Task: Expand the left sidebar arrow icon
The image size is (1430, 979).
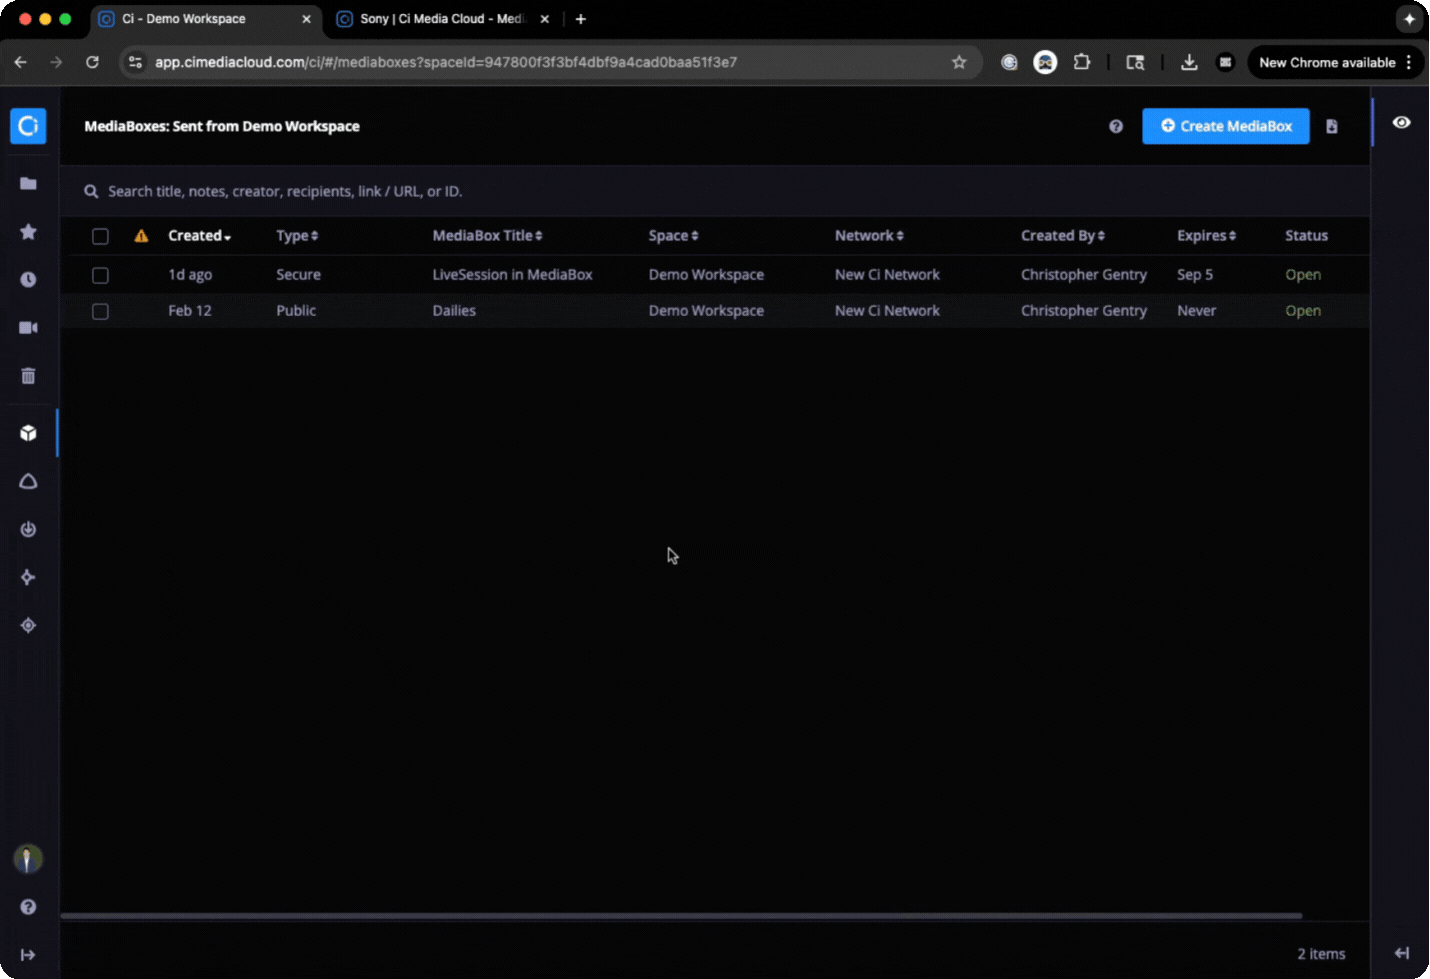Action: click(x=28, y=955)
